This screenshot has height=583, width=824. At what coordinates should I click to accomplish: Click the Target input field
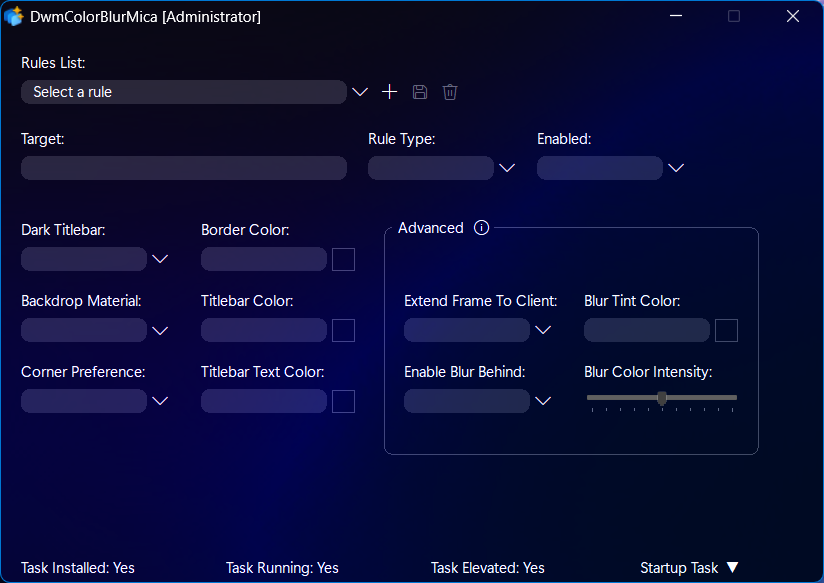click(x=184, y=168)
